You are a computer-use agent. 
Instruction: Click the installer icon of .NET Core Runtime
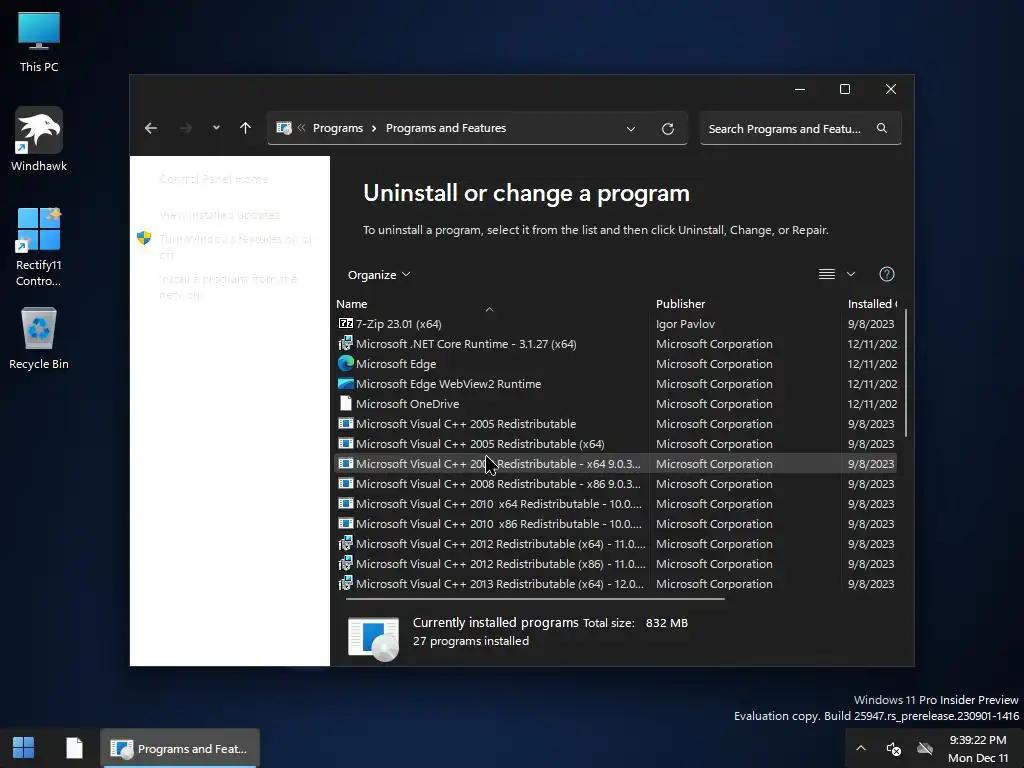tap(345, 344)
